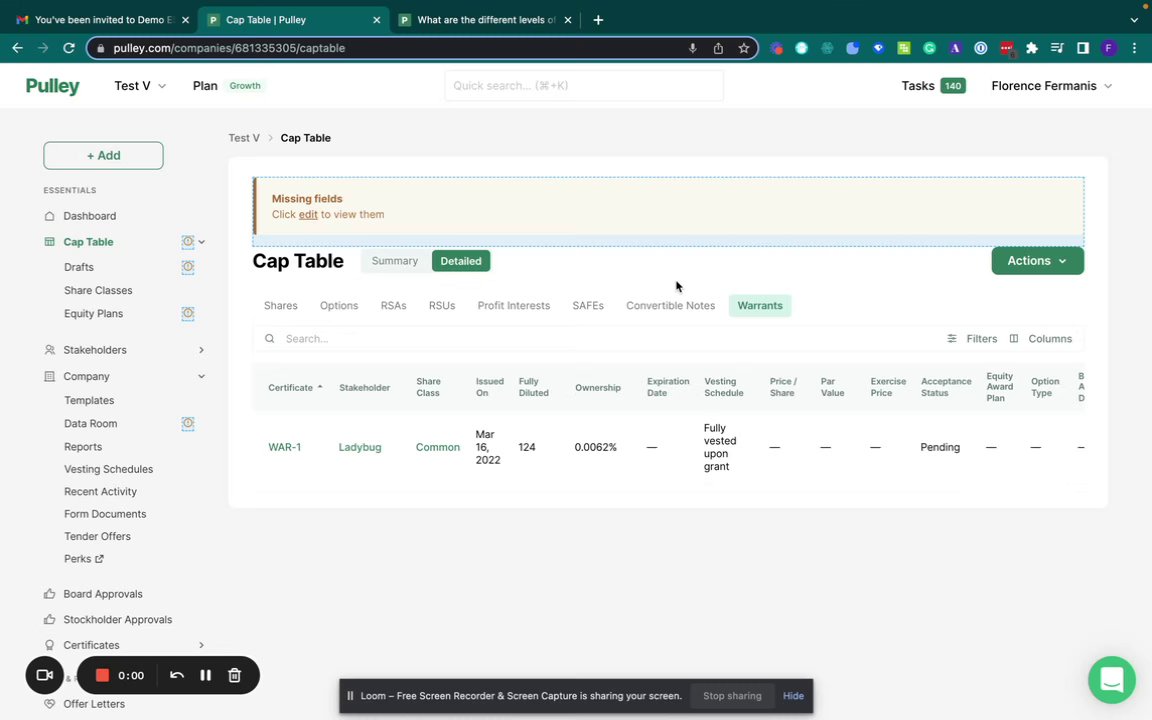Open the Ladybug stakeholder link
The width and height of the screenshot is (1152, 720).
[x=360, y=447]
